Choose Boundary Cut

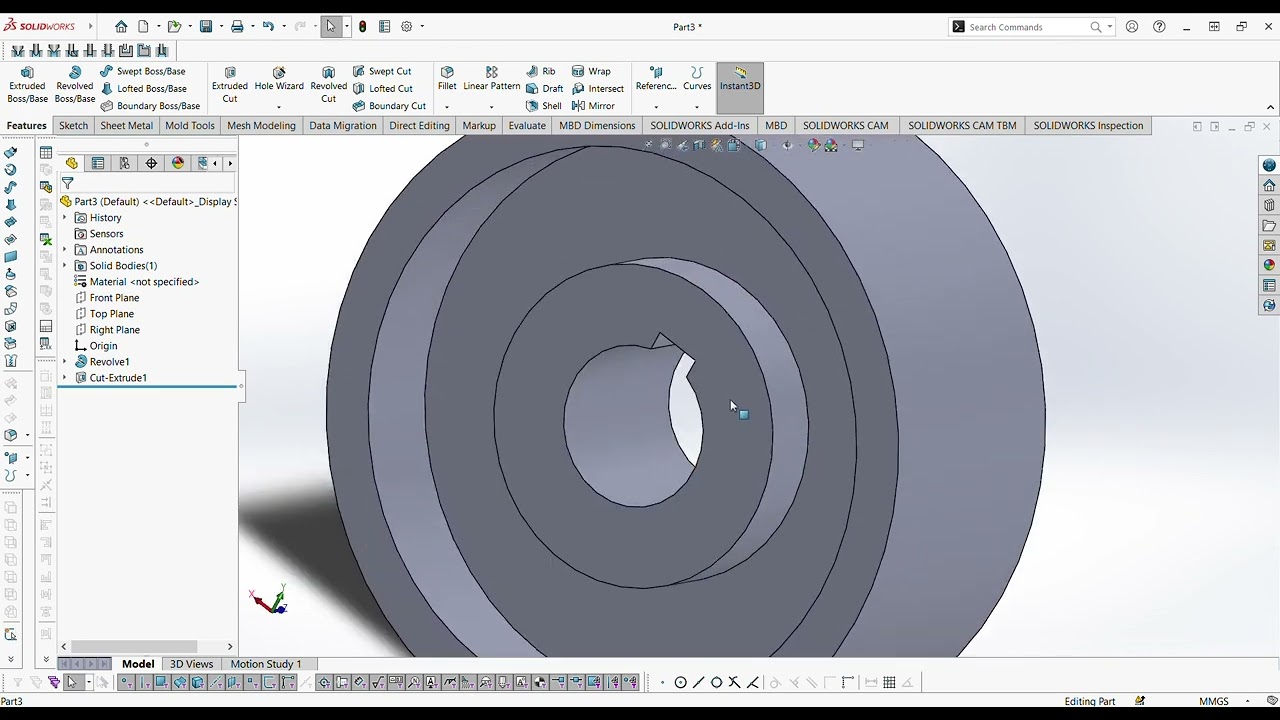(390, 106)
